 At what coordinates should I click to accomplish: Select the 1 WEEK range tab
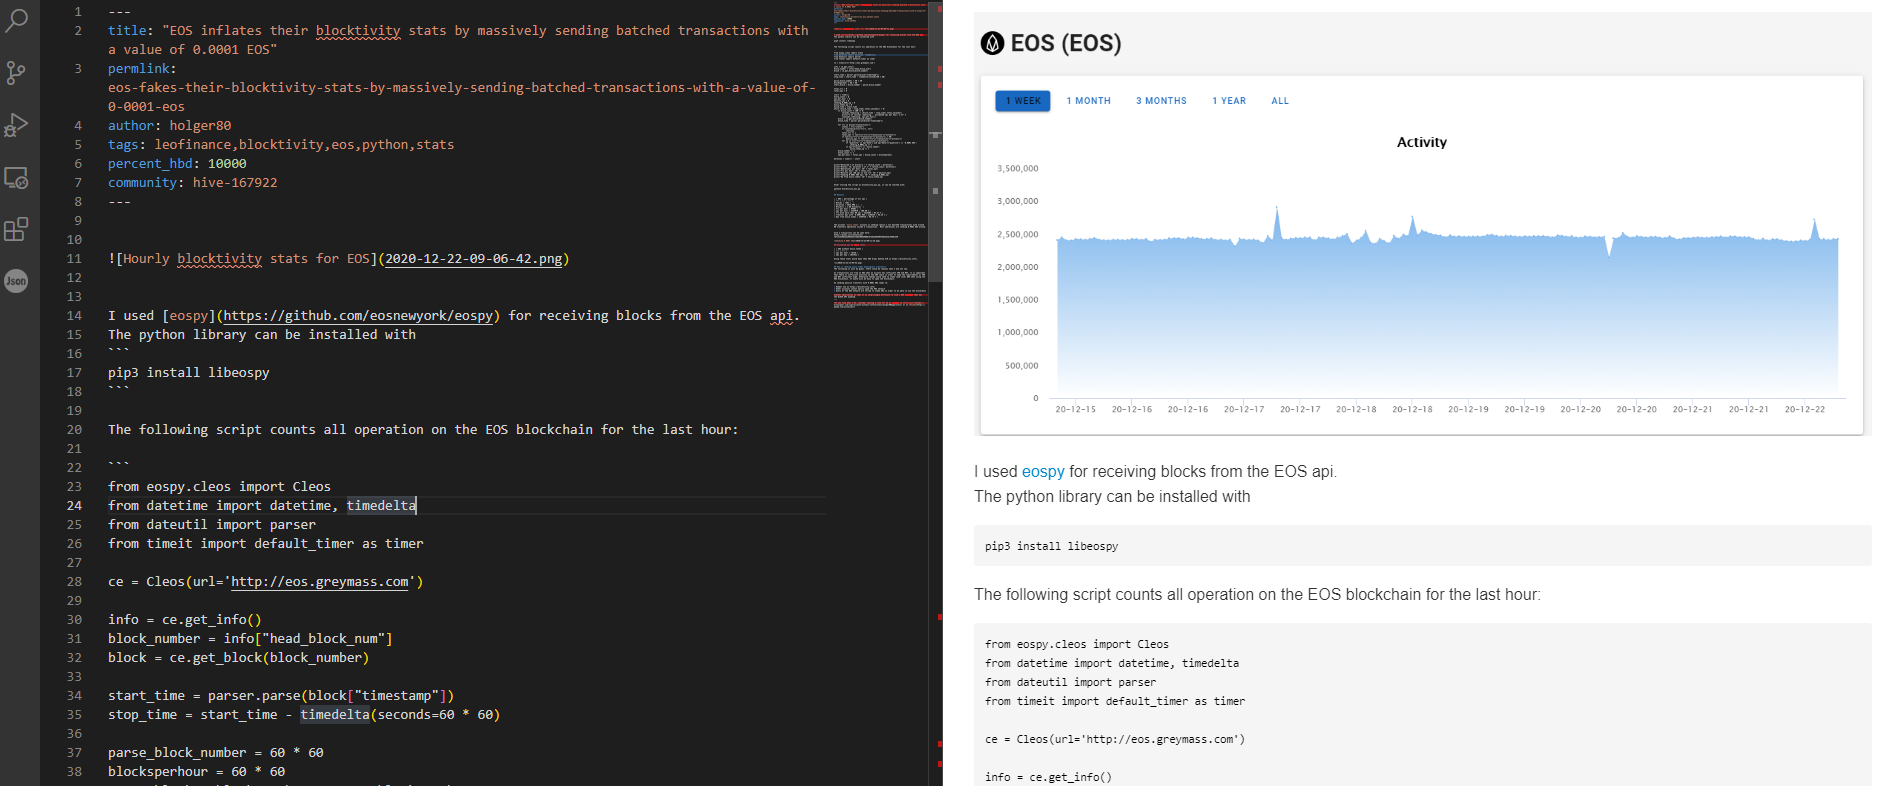pos(1023,101)
